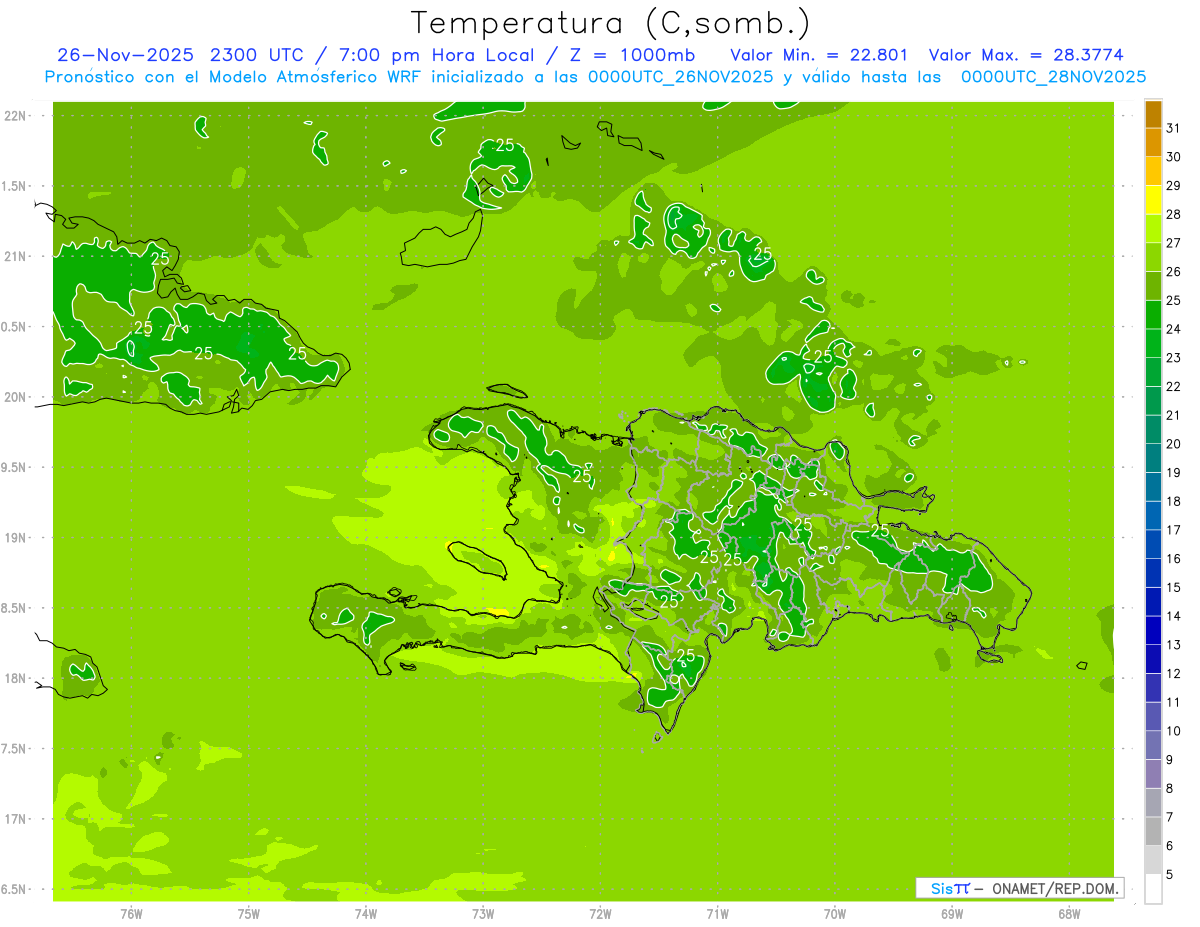The width and height of the screenshot is (1200, 927).
Task: Click the '21N' latitude axis label
Action: [x=15, y=256]
